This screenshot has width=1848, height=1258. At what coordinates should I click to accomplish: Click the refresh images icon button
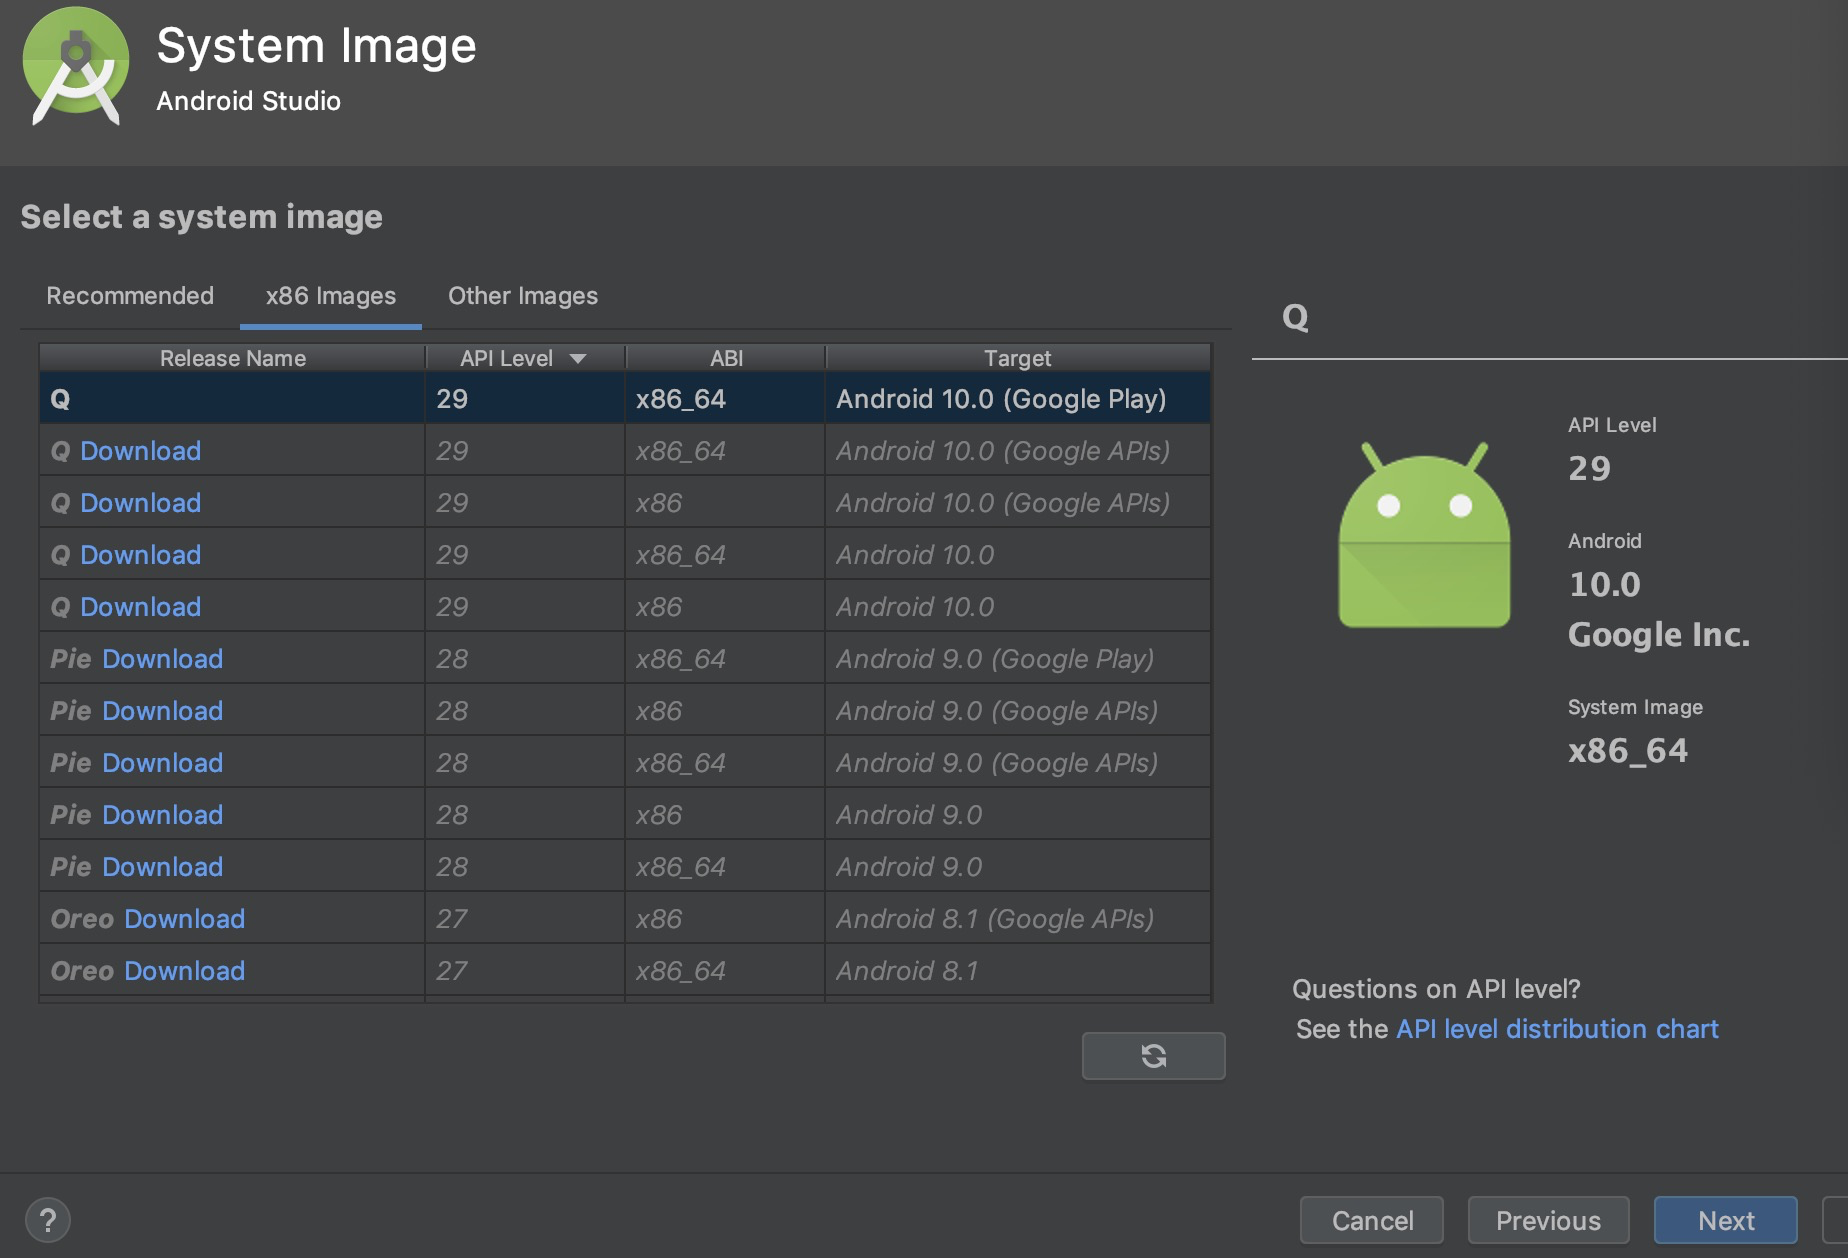click(x=1153, y=1056)
